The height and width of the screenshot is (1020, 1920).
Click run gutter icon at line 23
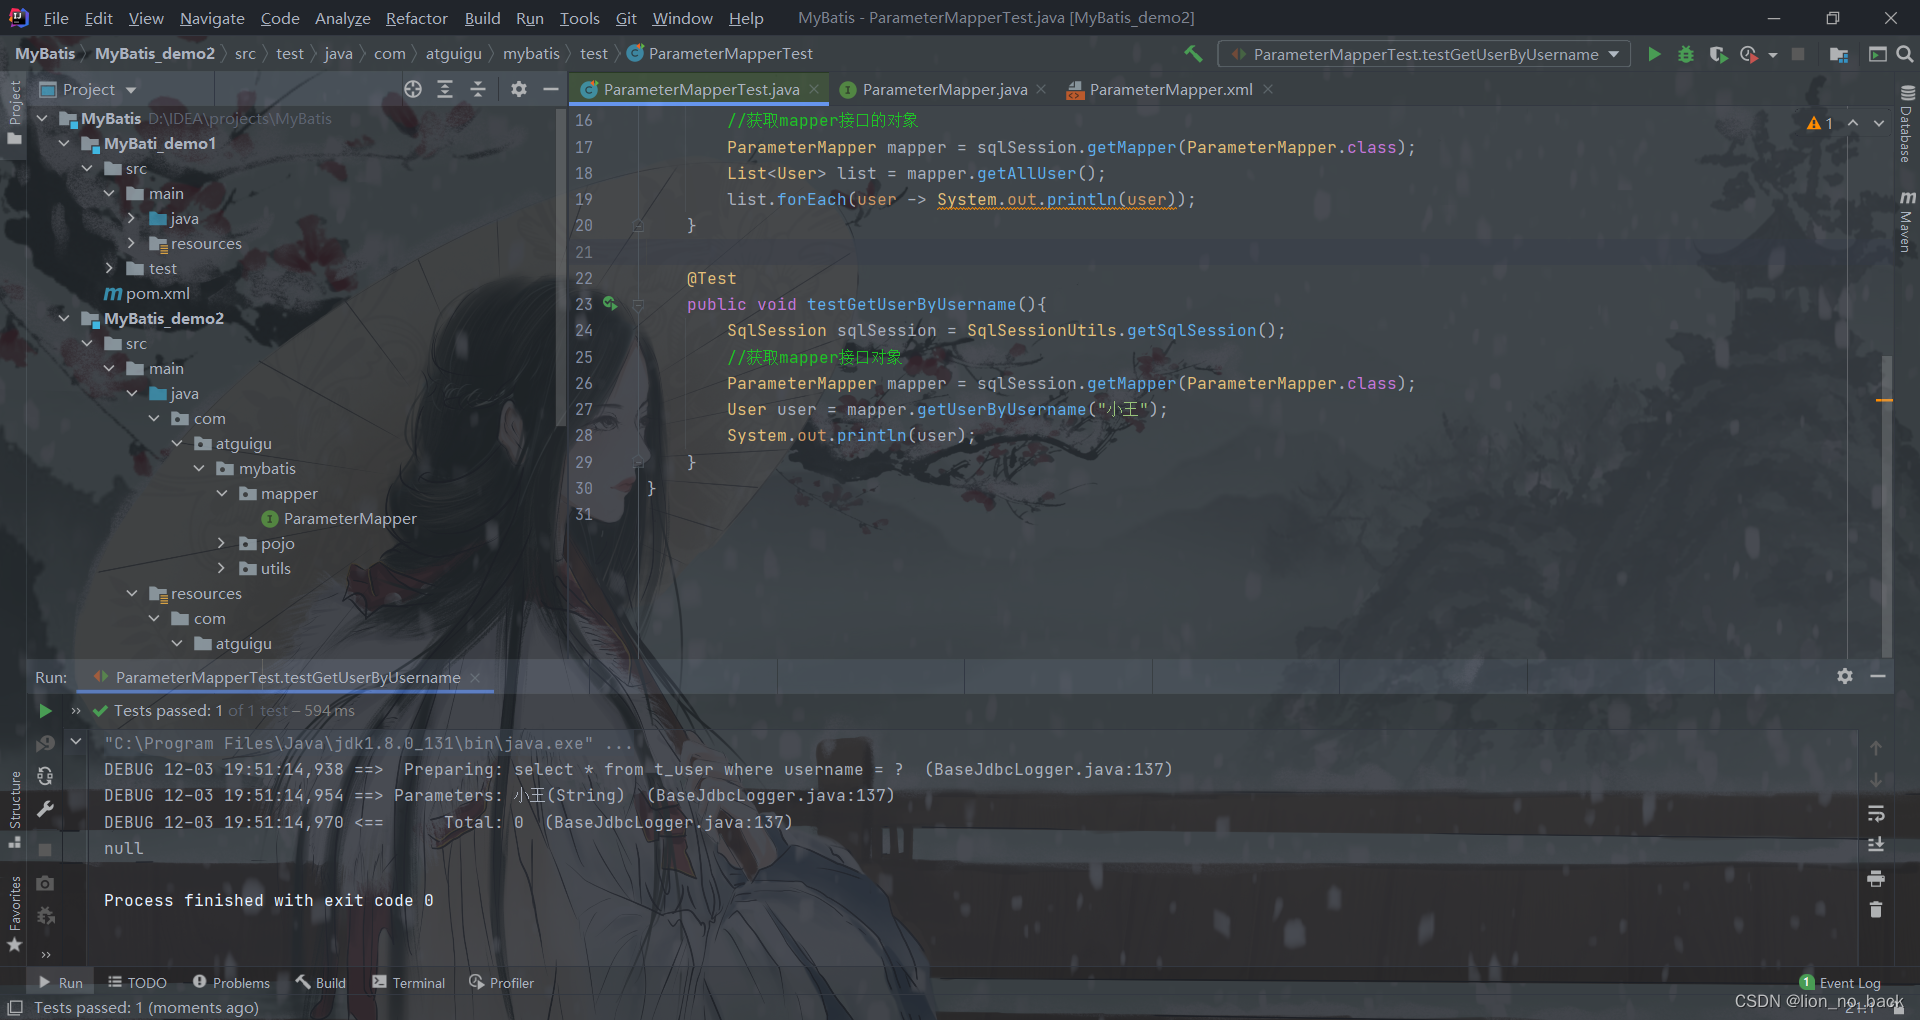610,304
